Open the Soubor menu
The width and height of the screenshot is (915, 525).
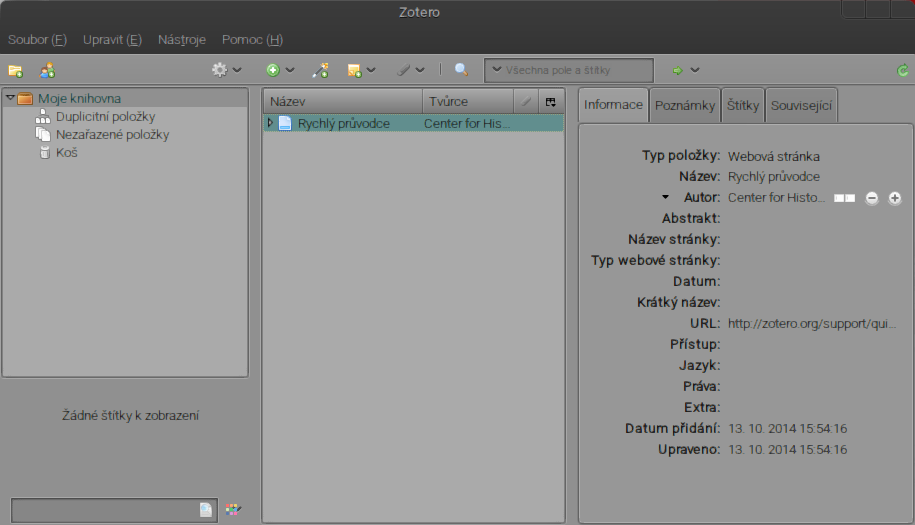tap(37, 40)
